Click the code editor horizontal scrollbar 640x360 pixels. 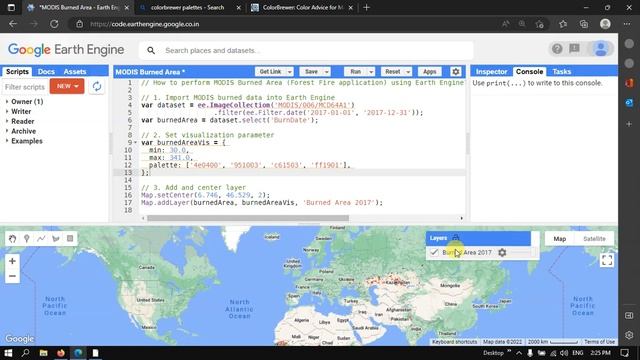click(x=248, y=218)
